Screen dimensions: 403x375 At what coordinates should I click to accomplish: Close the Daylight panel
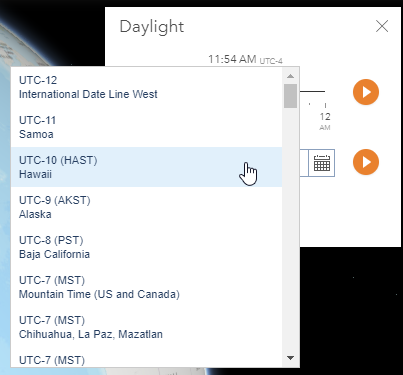click(x=382, y=26)
